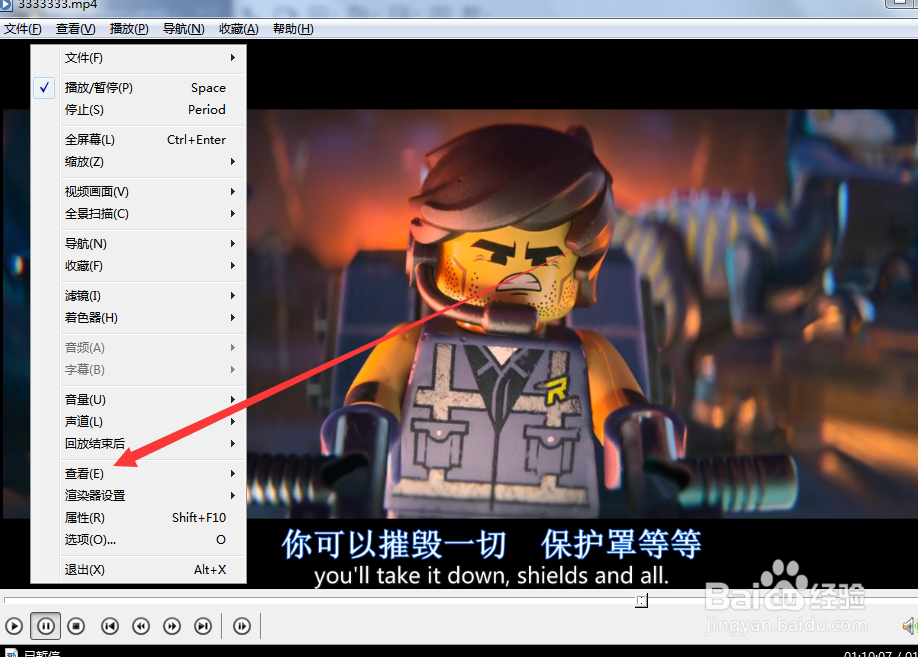Open the 声道(L) submenu
Image resolution: width=918 pixels, height=657 pixels.
[x=139, y=422]
